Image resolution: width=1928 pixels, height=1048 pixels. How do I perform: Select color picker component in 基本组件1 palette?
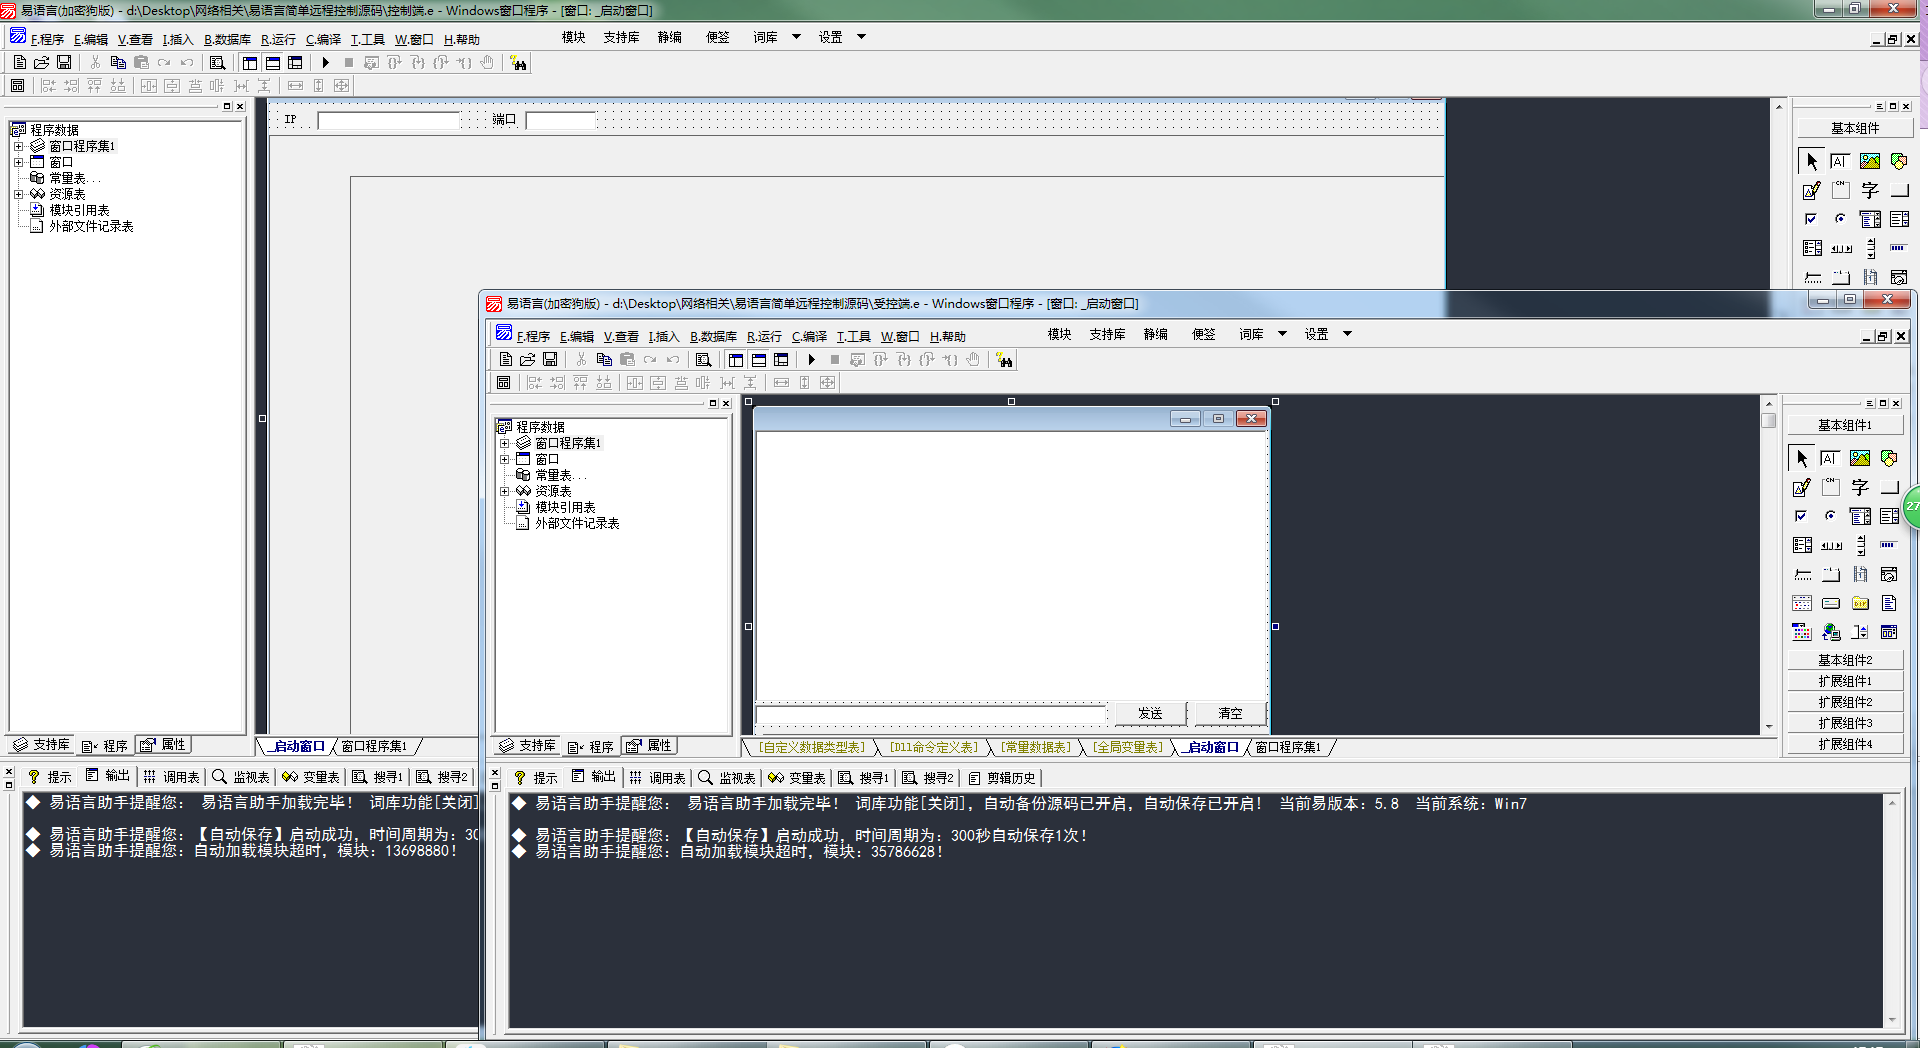1801,632
